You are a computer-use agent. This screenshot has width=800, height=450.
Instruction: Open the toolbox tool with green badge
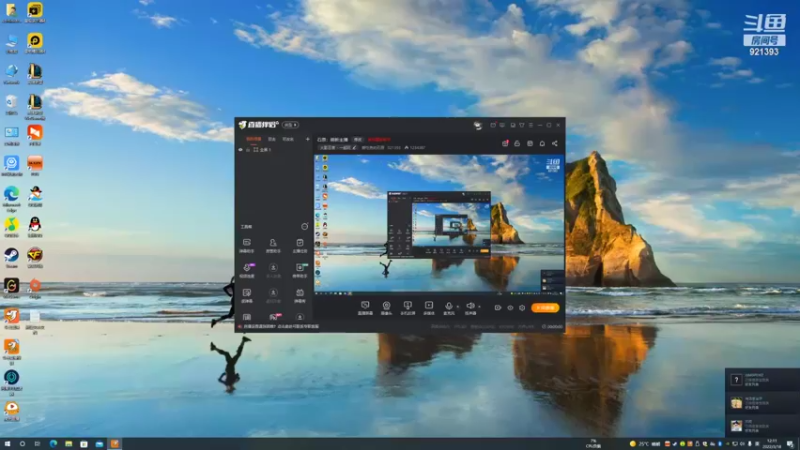pos(299,270)
